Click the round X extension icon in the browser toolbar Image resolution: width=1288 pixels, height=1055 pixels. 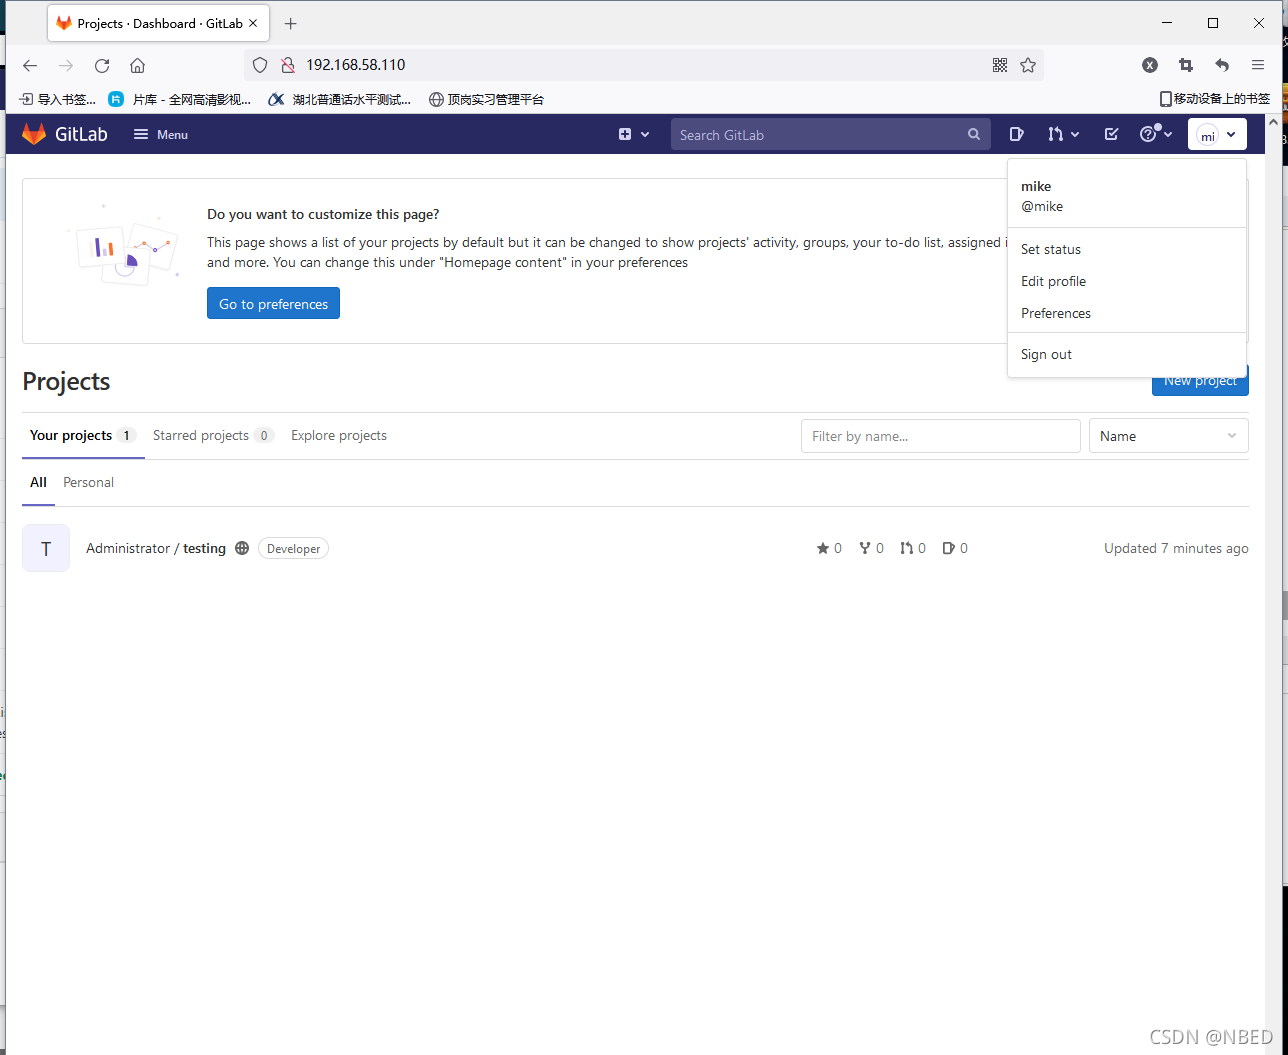pyautogui.click(x=1150, y=65)
